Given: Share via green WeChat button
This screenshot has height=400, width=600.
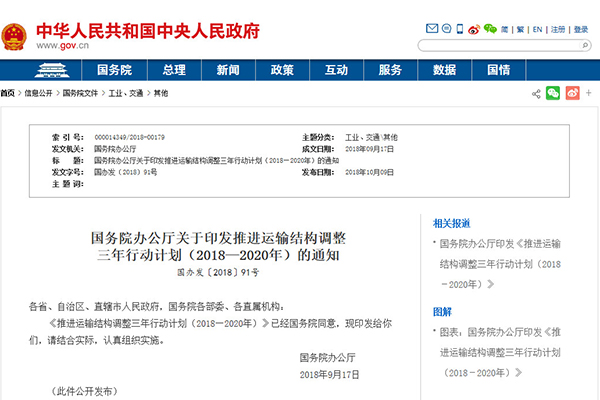Looking at the screenshot, I should [553, 93].
